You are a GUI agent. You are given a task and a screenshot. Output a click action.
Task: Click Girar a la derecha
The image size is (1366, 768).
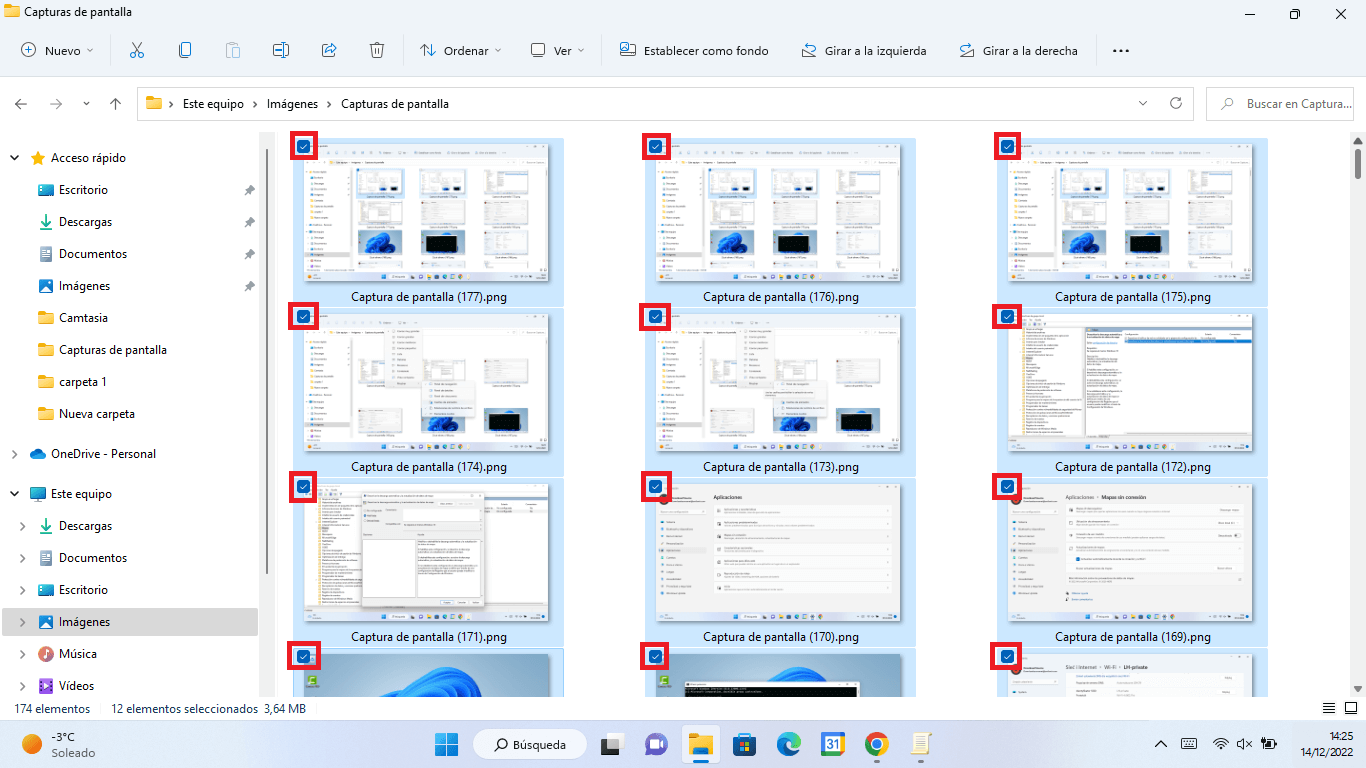[1018, 50]
